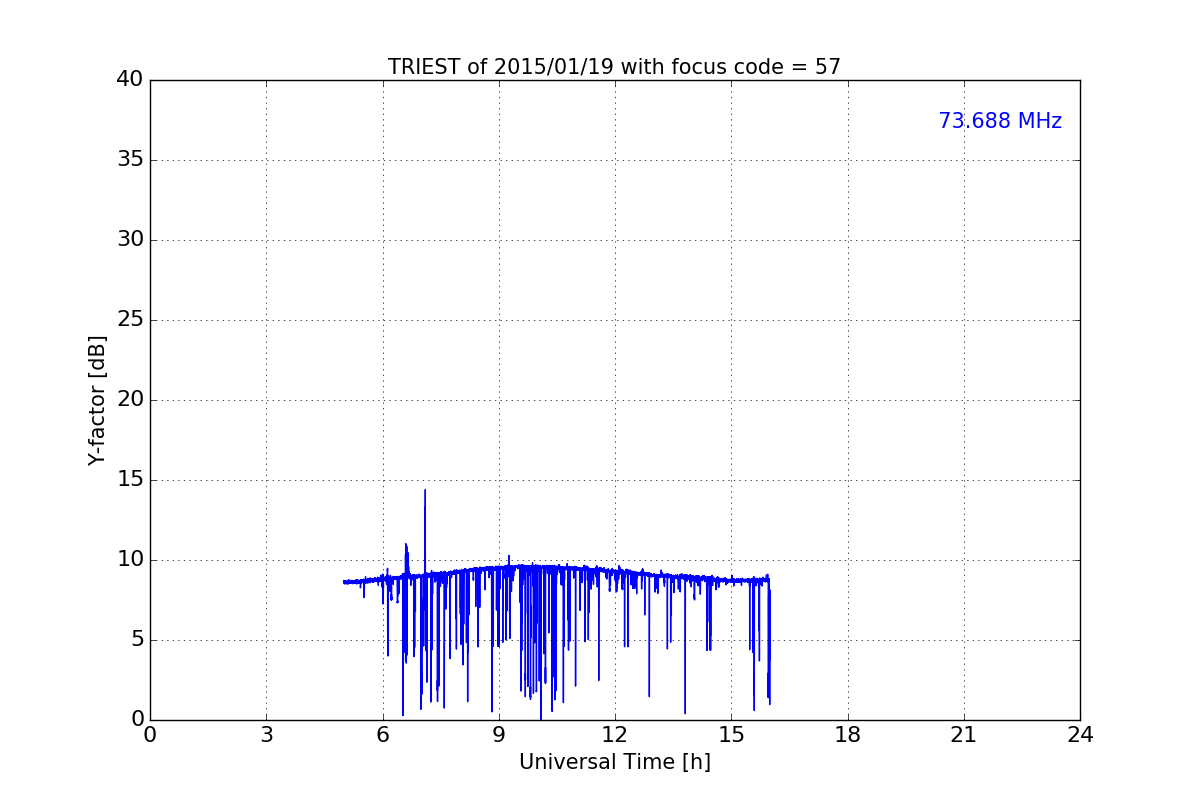Click the y-axis tick label '40'
This screenshot has height=800, width=1200.
click(130, 80)
